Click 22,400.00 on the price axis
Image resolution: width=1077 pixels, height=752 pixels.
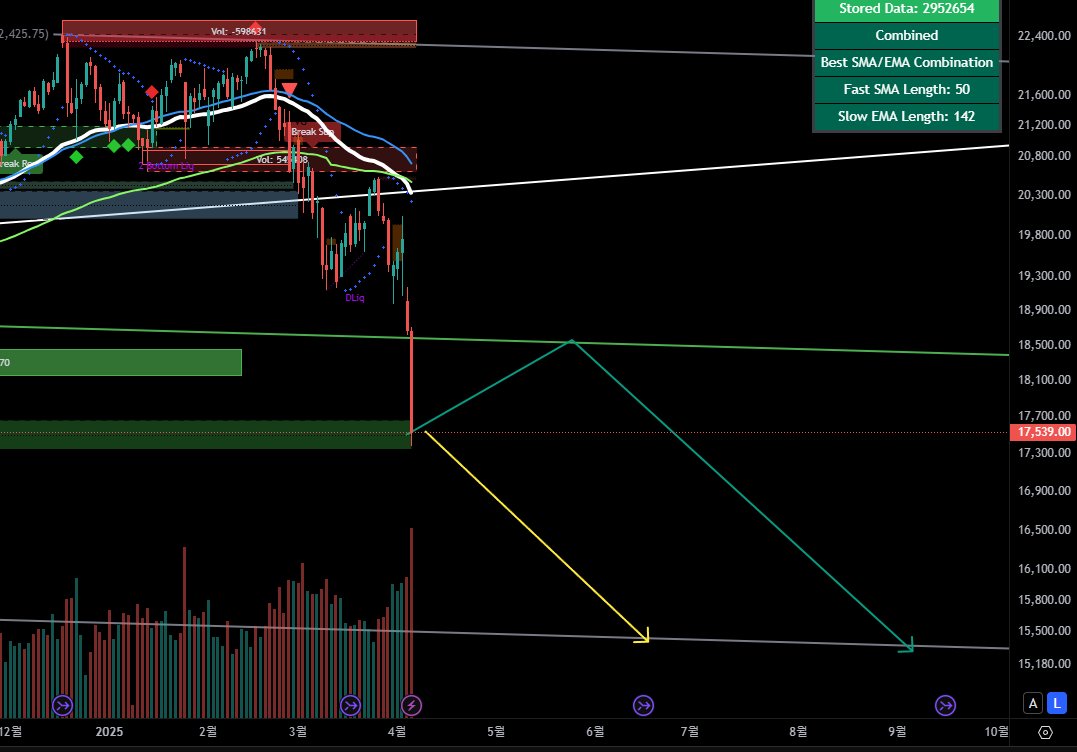click(x=1044, y=36)
